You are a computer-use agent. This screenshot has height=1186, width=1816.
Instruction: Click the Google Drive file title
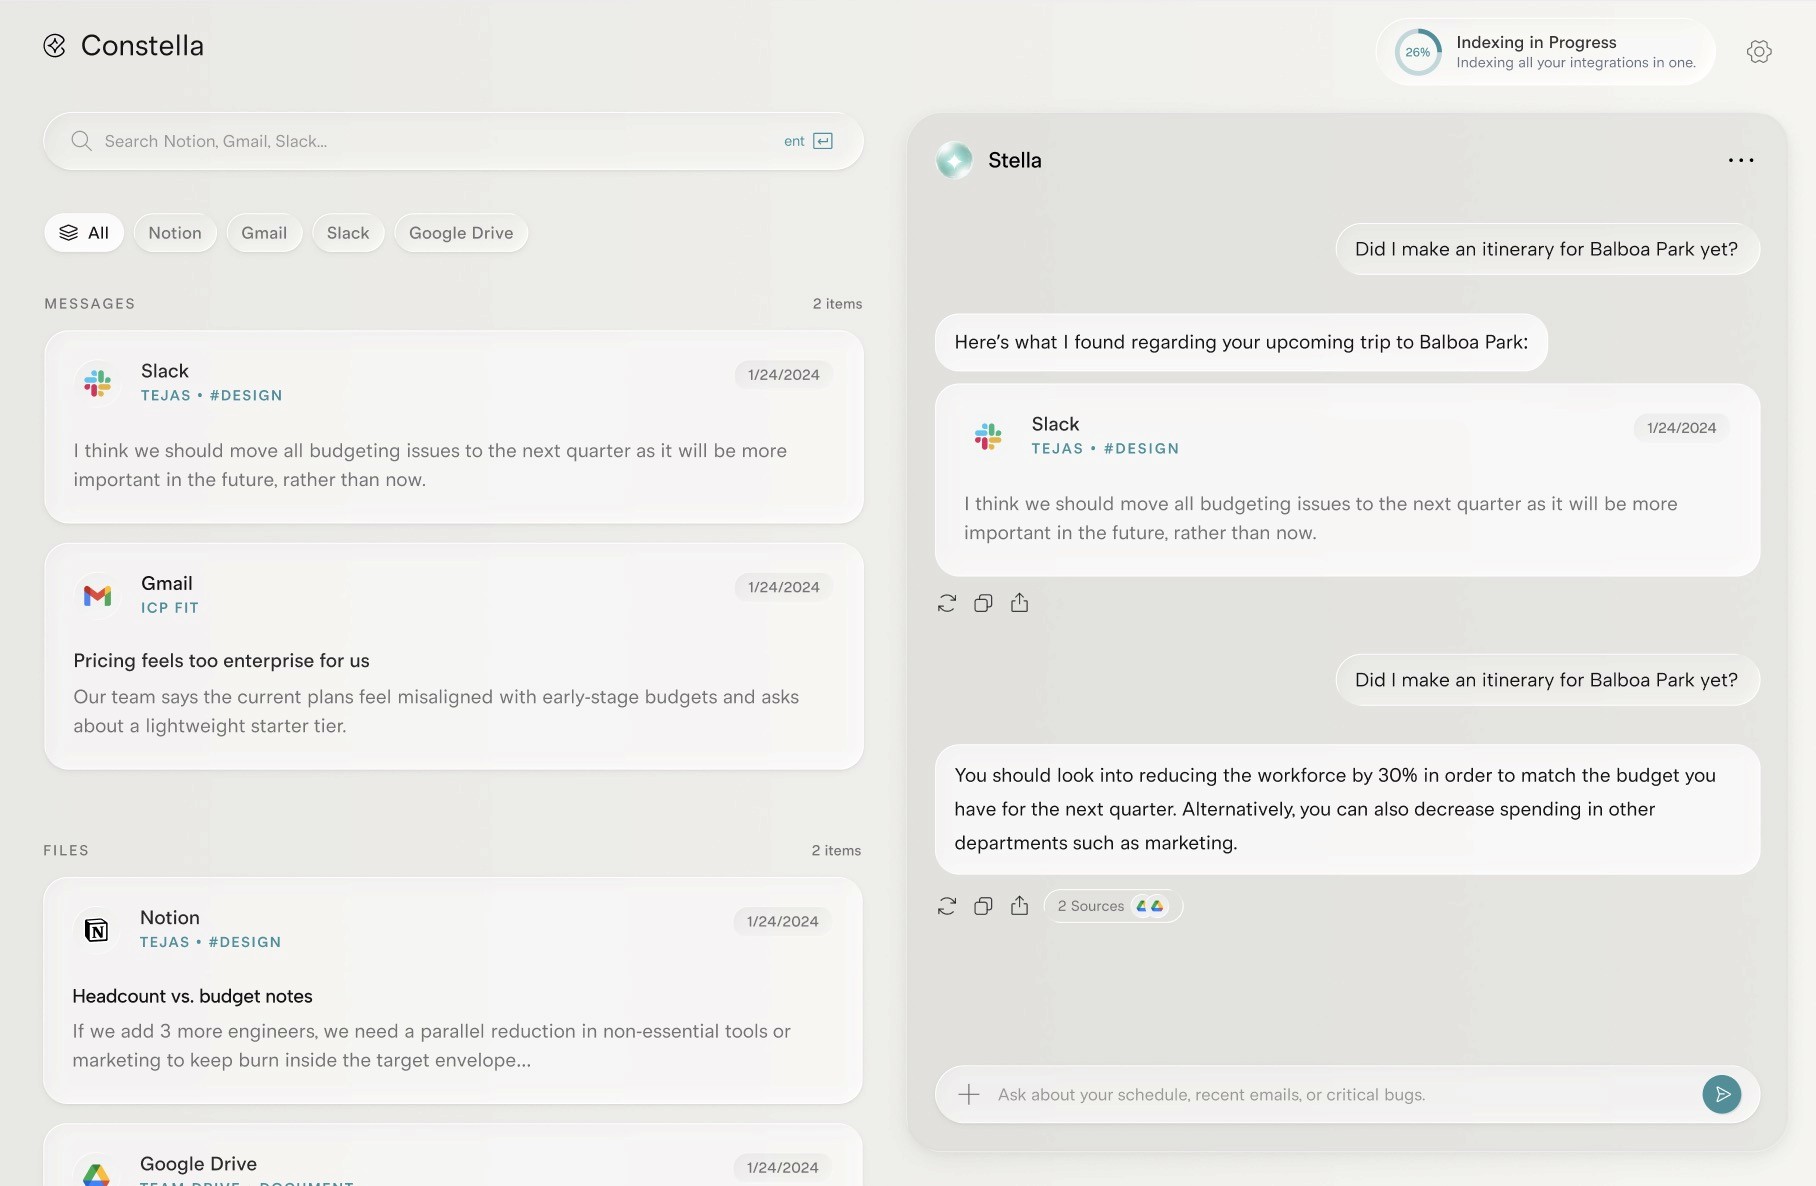pyautogui.click(x=198, y=1163)
